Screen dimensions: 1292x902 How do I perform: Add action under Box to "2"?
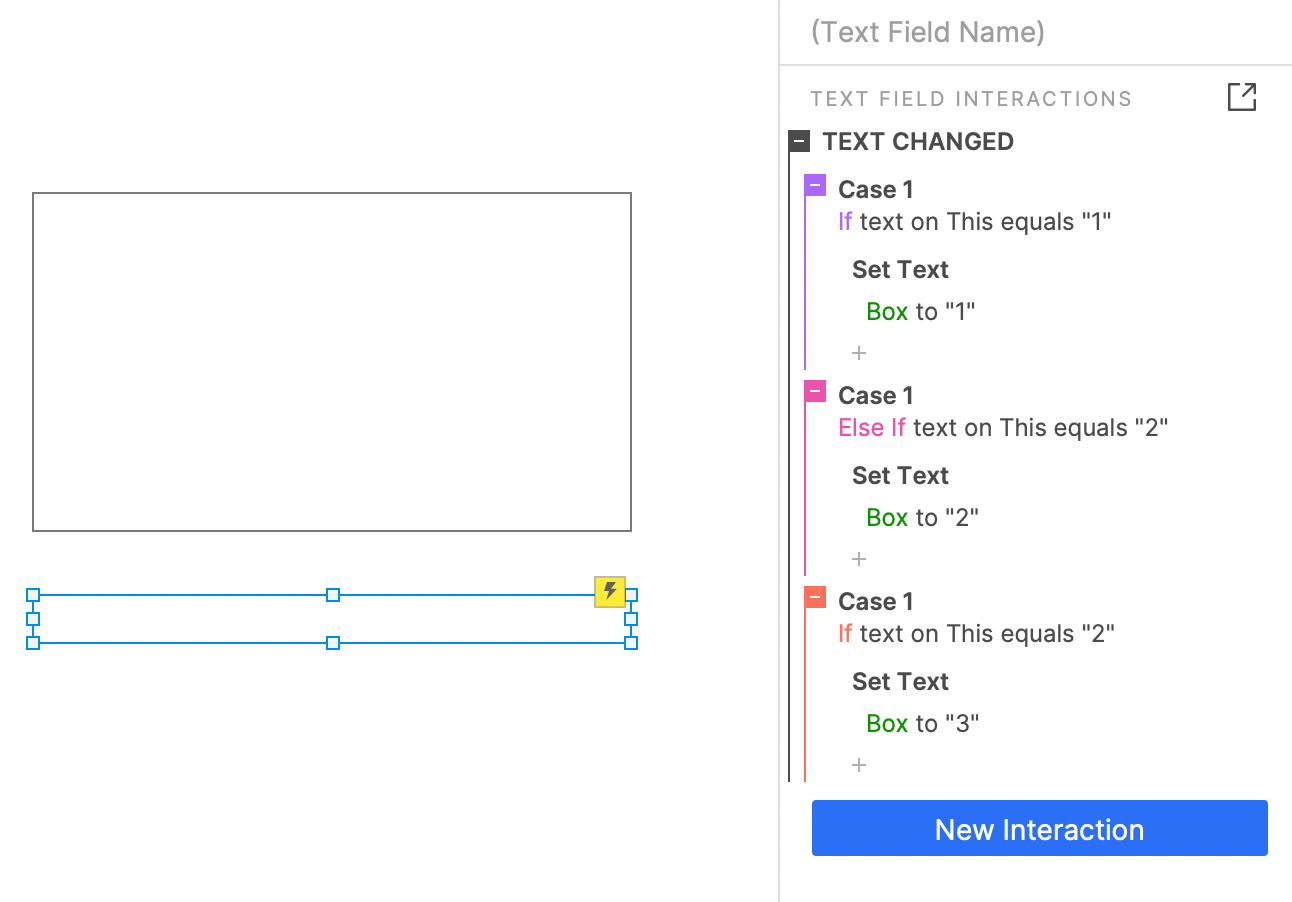pos(859,559)
